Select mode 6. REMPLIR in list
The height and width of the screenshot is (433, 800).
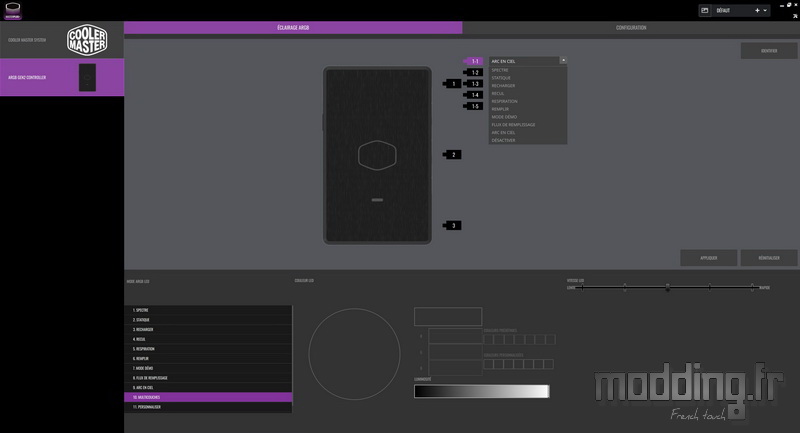[x=208, y=359]
